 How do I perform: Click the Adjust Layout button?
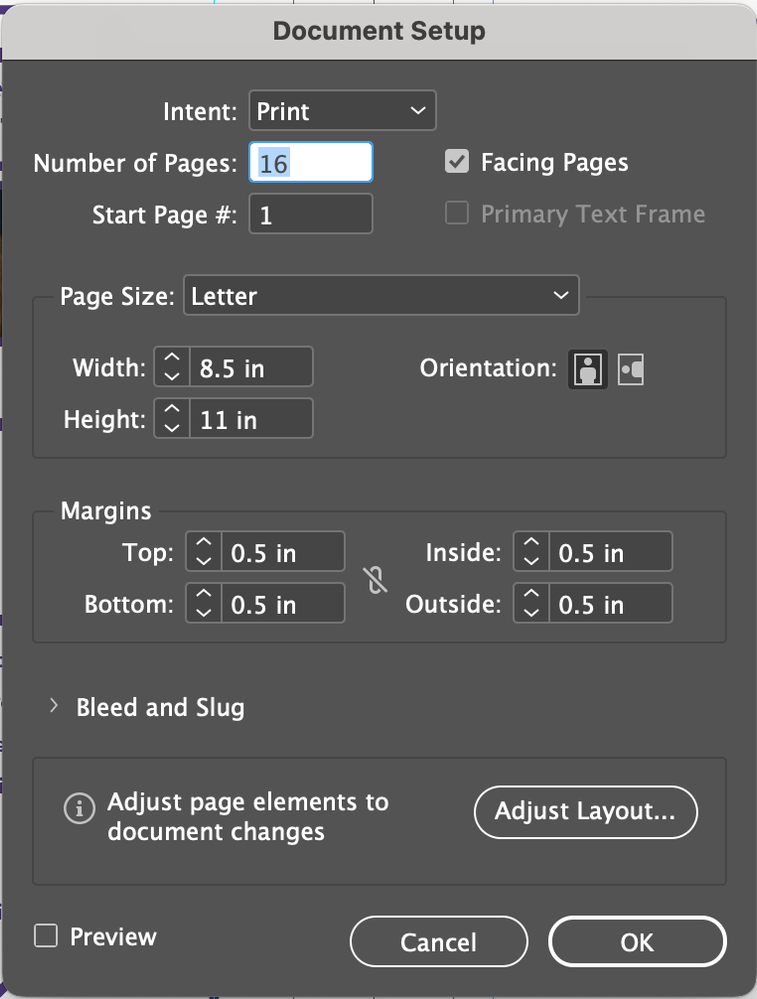tap(585, 812)
